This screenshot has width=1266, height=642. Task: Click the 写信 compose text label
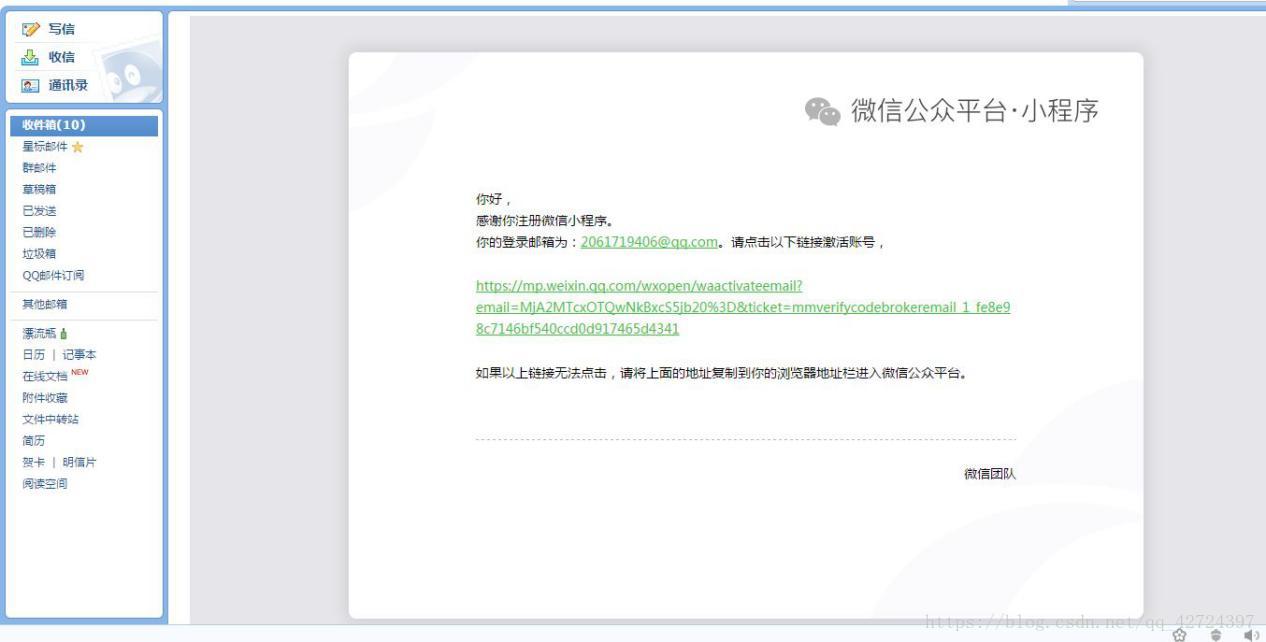(x=62, y=30)
